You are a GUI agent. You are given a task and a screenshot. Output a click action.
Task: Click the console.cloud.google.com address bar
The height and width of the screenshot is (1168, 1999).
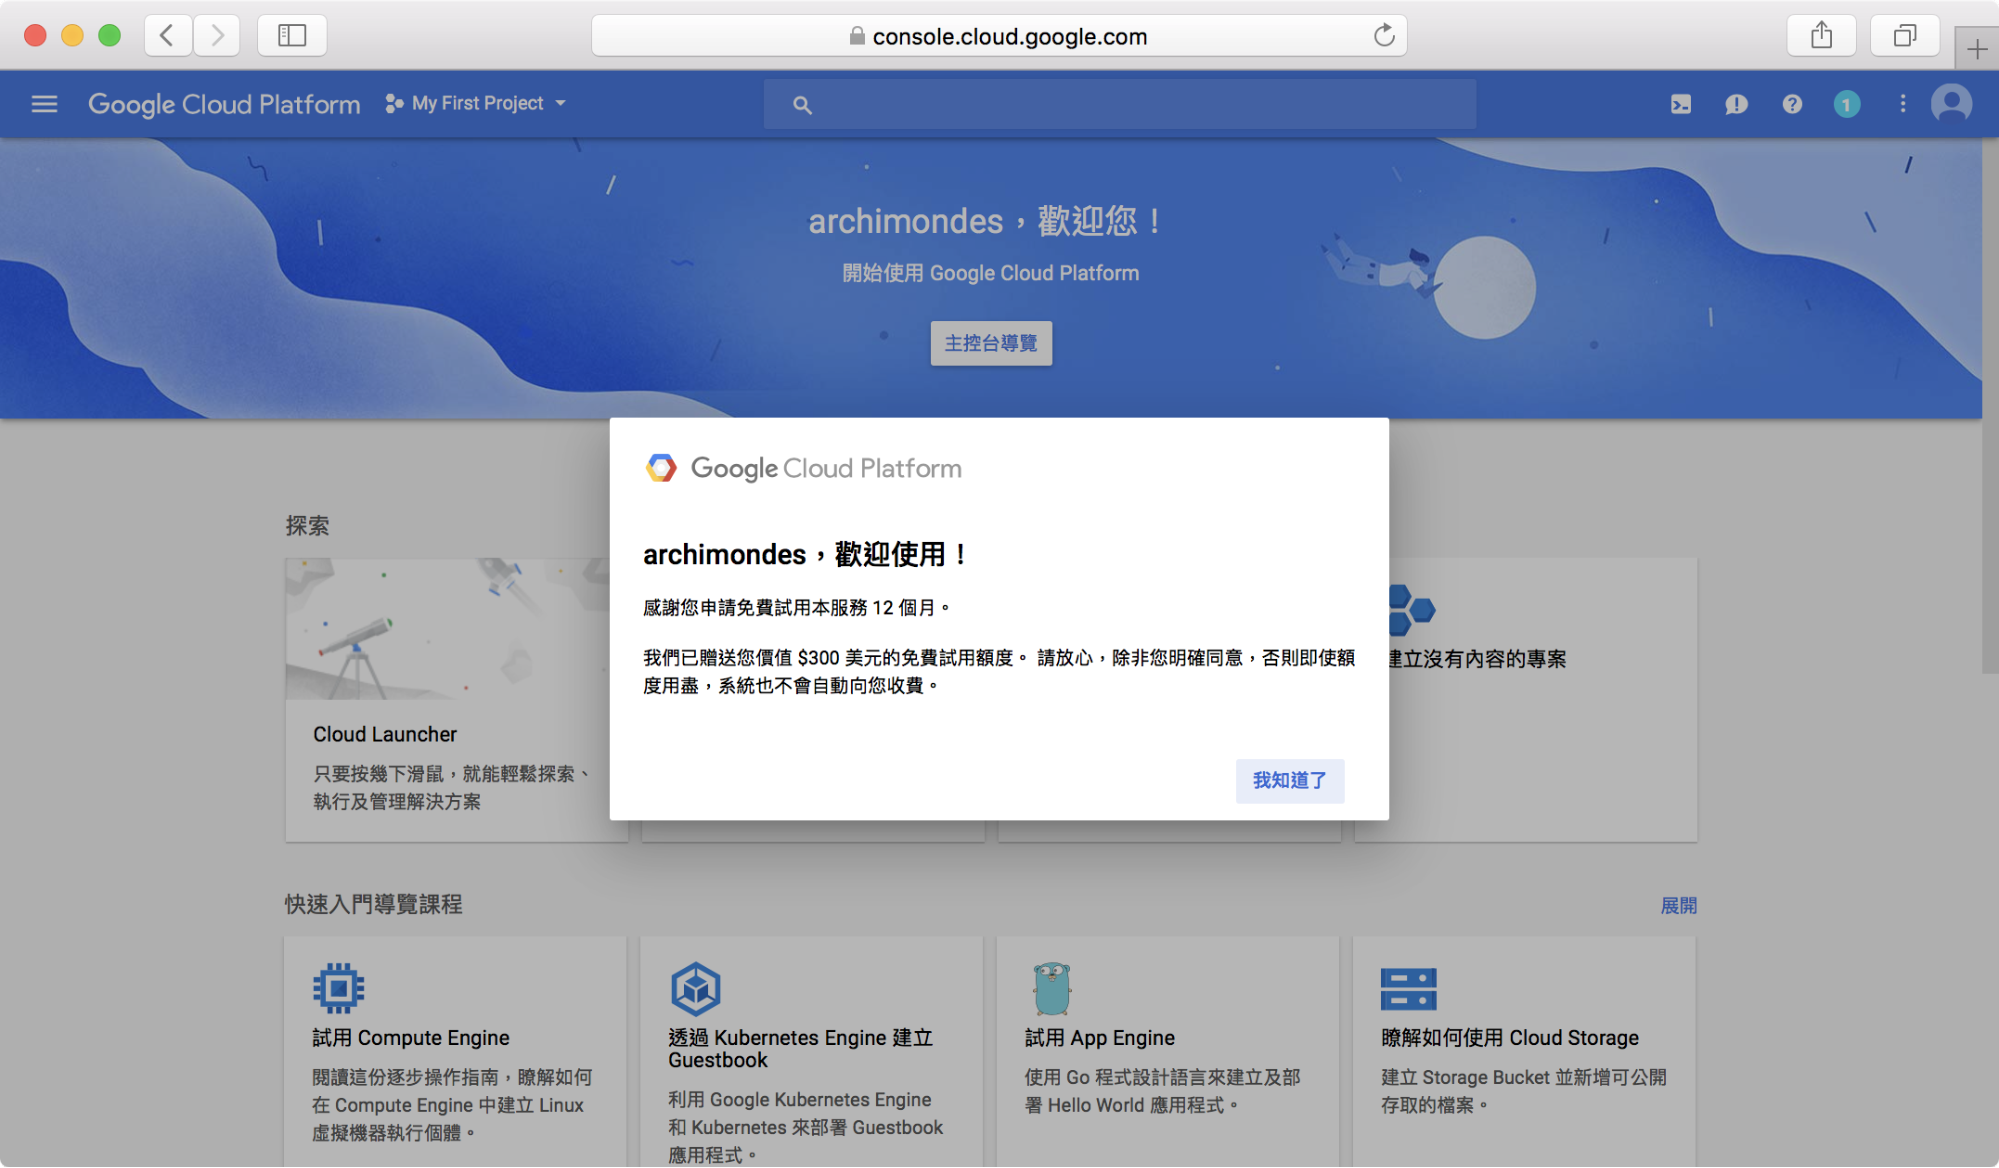pos(999,36)
